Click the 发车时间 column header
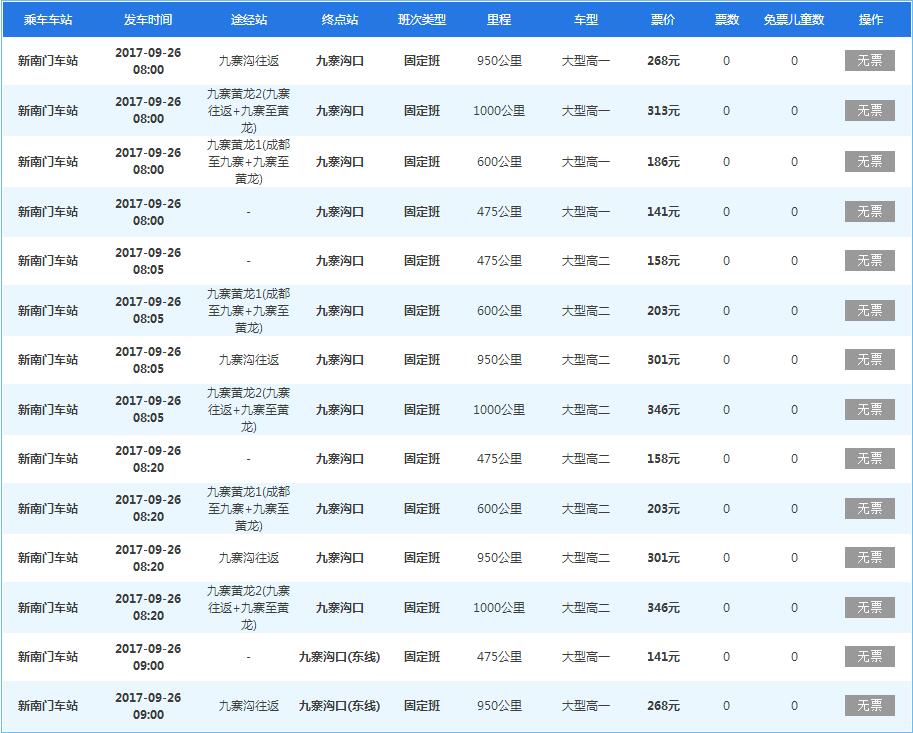The height and width of the screenshot is (733, 913). 148,20
